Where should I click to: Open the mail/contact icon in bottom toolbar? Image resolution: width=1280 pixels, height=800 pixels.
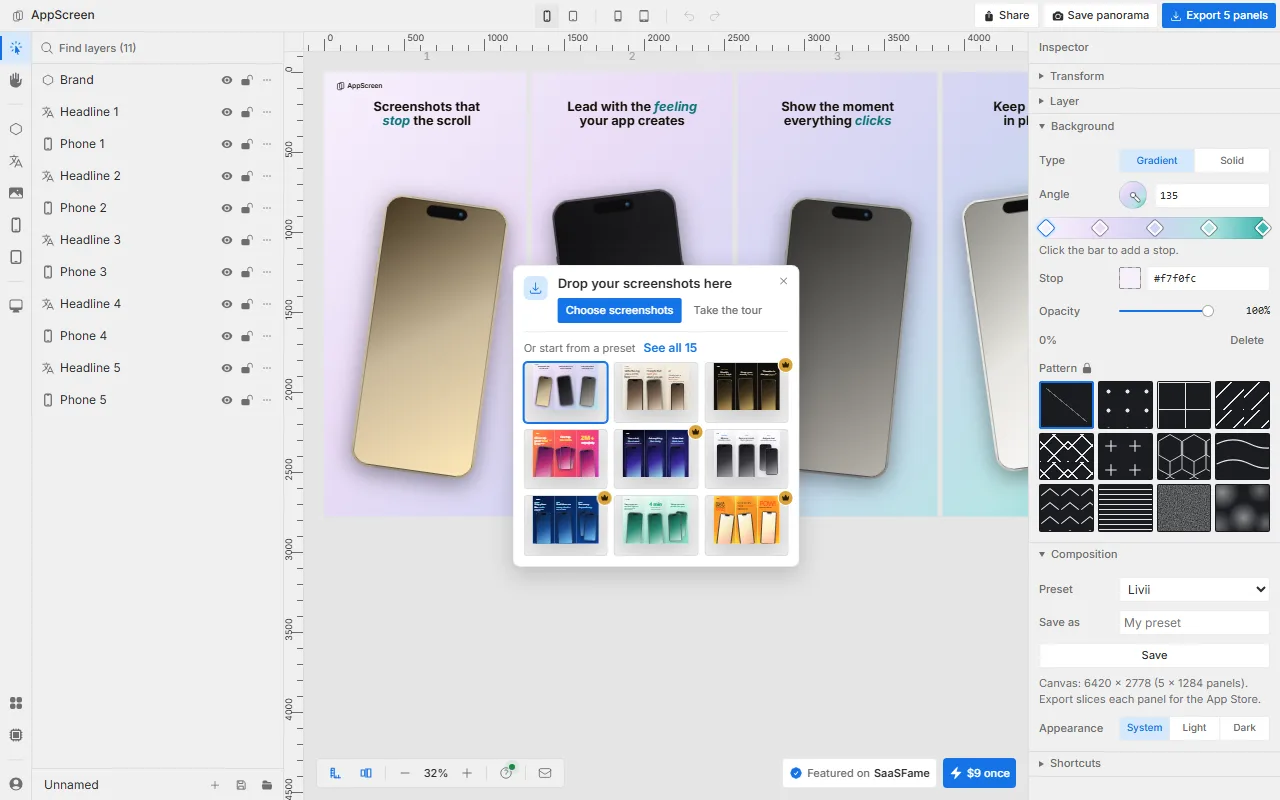[x=545, y=773]
